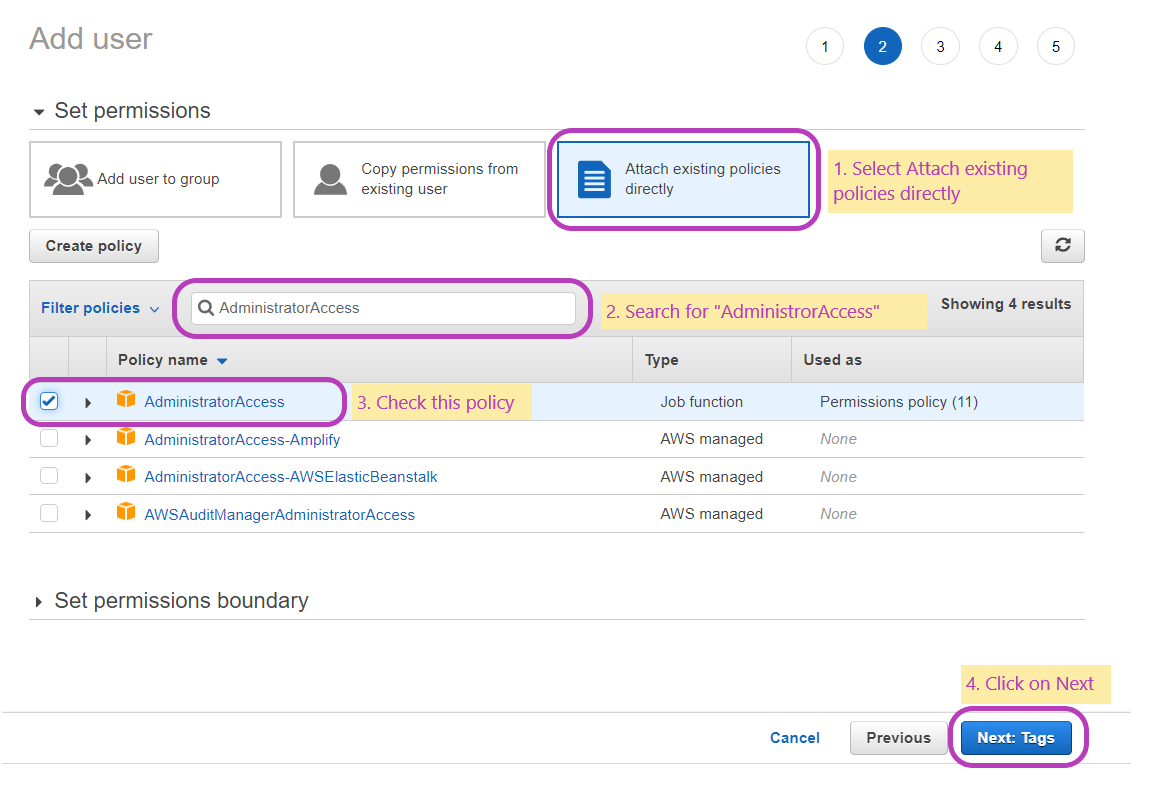Click the orange policy icon beside AdministratorAccess
Screen dimensions: 1160x788
tap(126, 400)
